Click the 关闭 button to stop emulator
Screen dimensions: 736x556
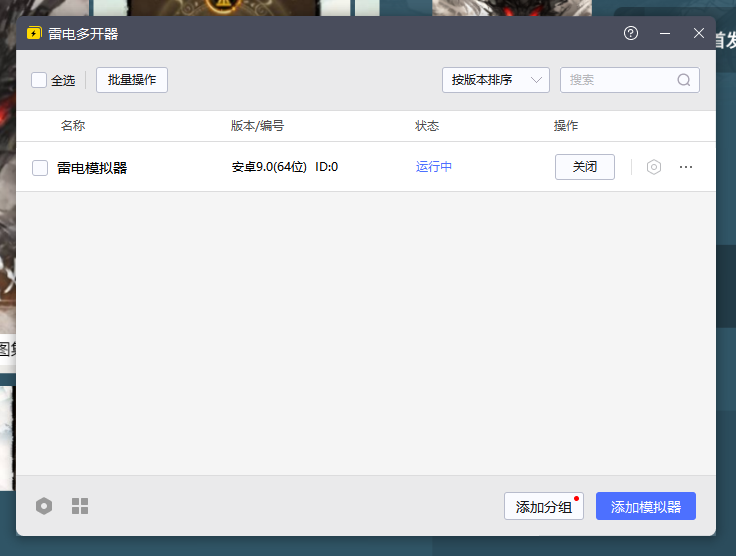click(585, 167)
